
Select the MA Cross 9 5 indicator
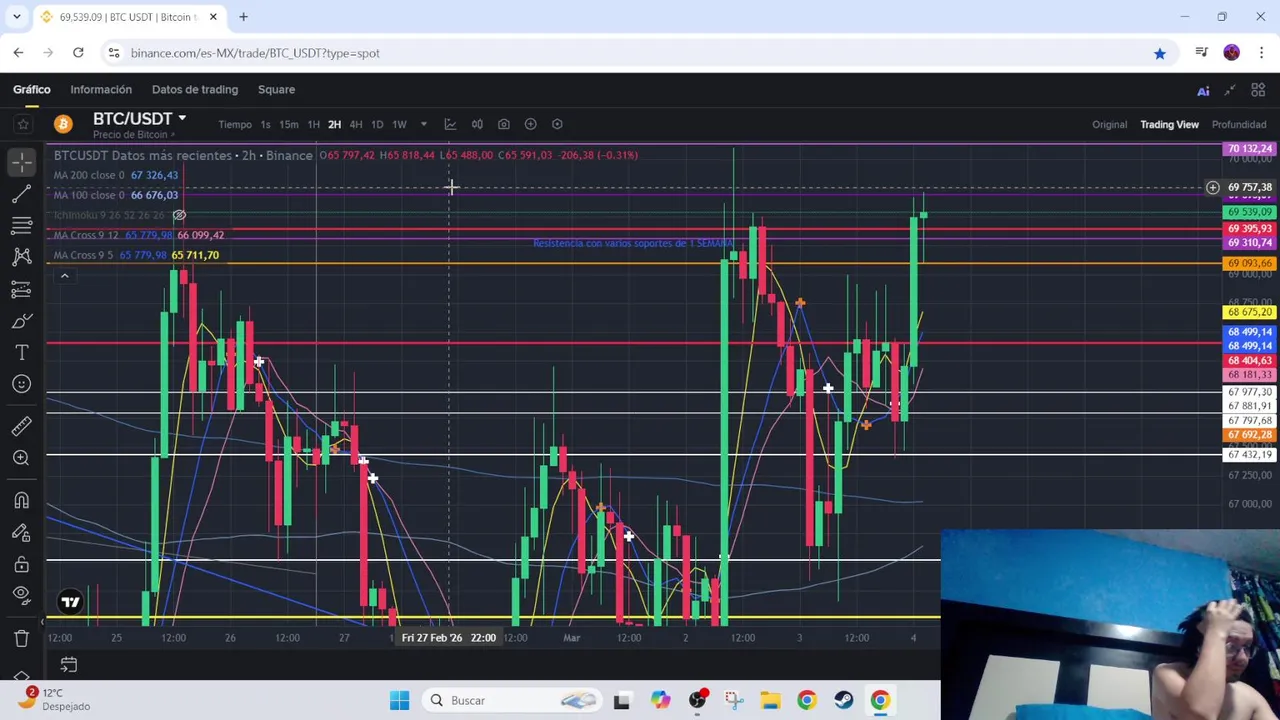click(x=83, y=255)
